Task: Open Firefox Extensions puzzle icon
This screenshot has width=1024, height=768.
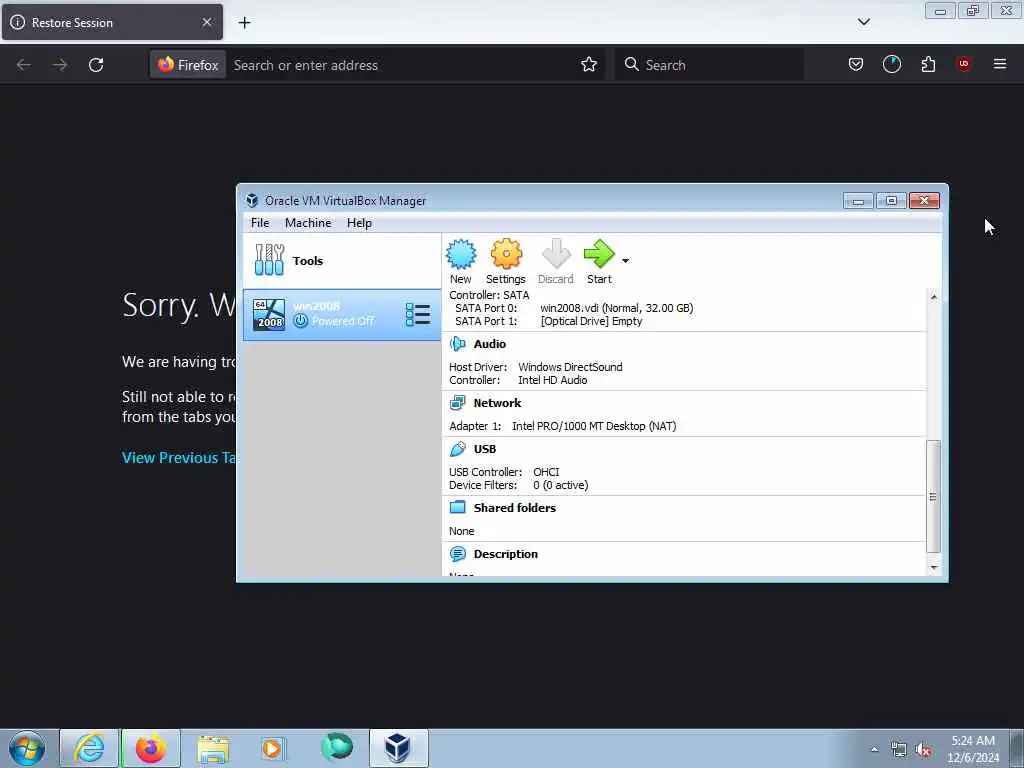Action: pos(928,64)
